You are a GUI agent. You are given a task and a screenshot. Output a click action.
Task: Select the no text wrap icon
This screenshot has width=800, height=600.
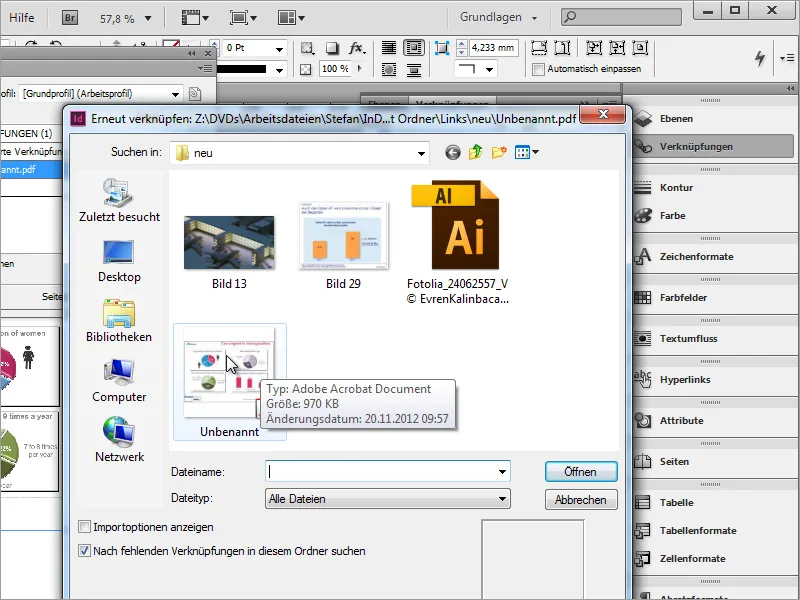point(389,48)
